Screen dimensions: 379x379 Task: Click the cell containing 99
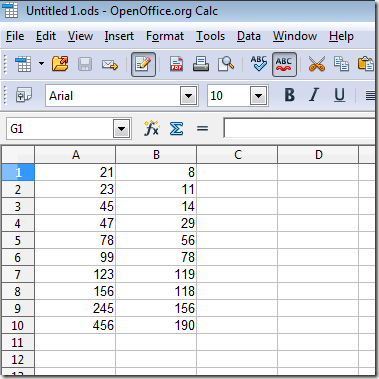point(75,257)
